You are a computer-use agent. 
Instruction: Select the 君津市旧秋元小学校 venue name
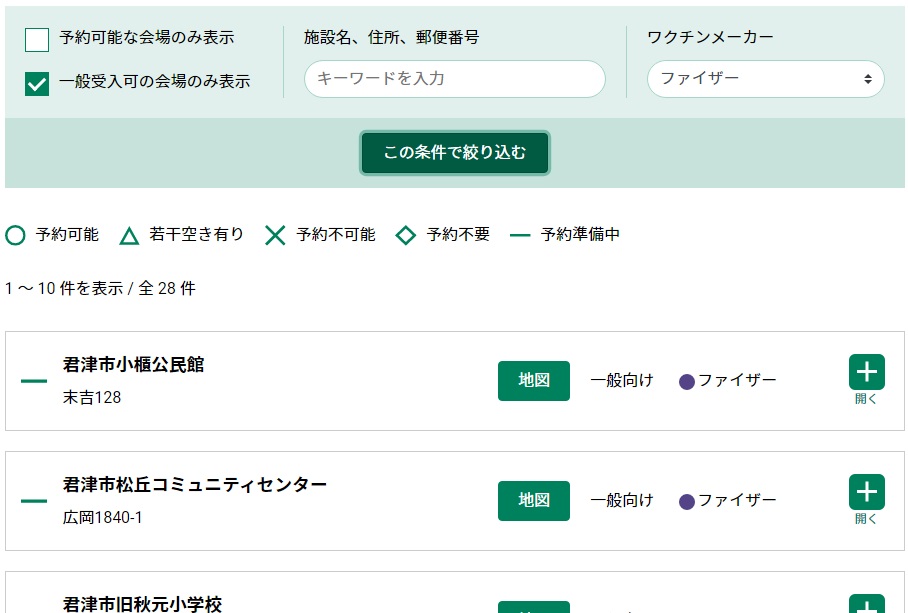142,604
